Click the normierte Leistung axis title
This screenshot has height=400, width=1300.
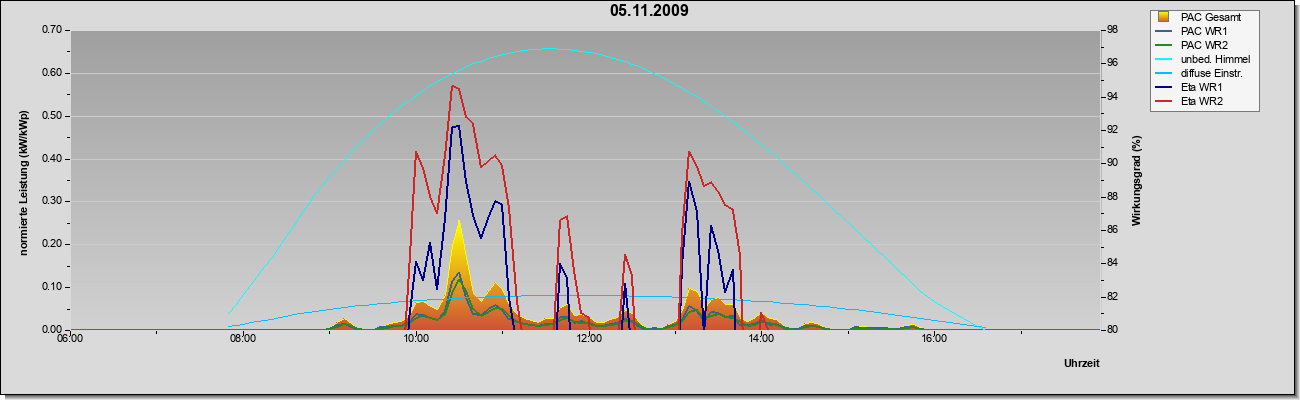[x=24, y=181]
